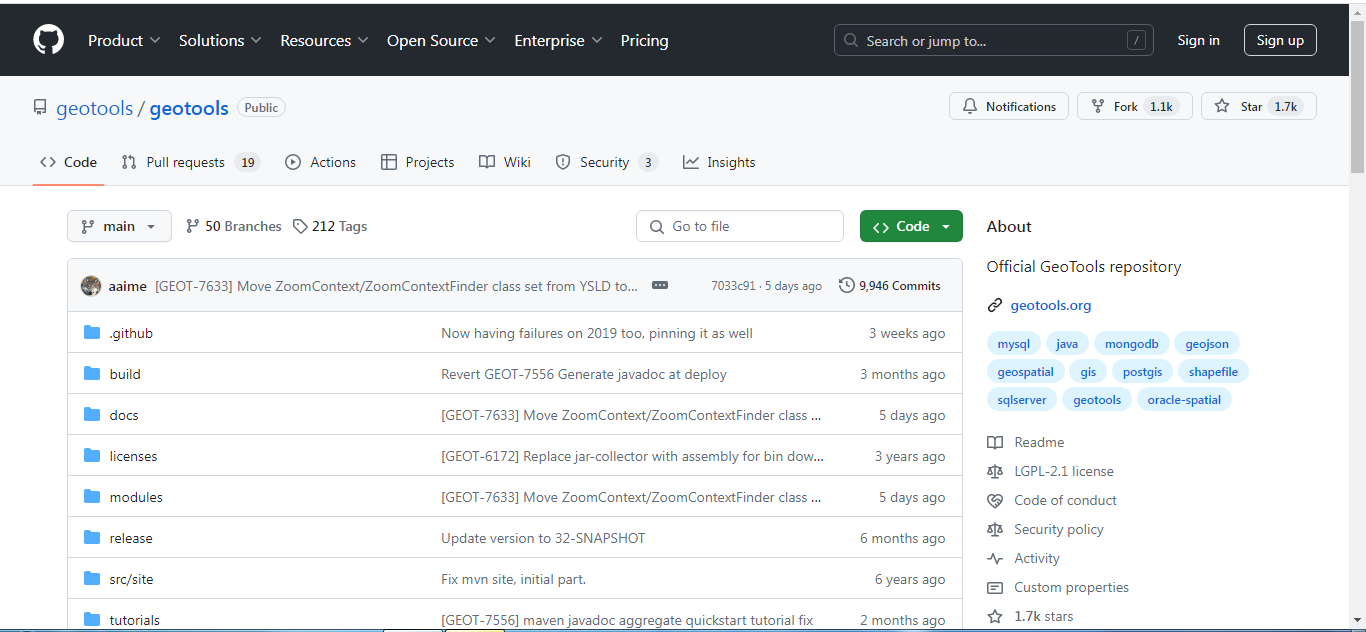
Task: Expand the Solutions menu
Action: click(220, 41)
